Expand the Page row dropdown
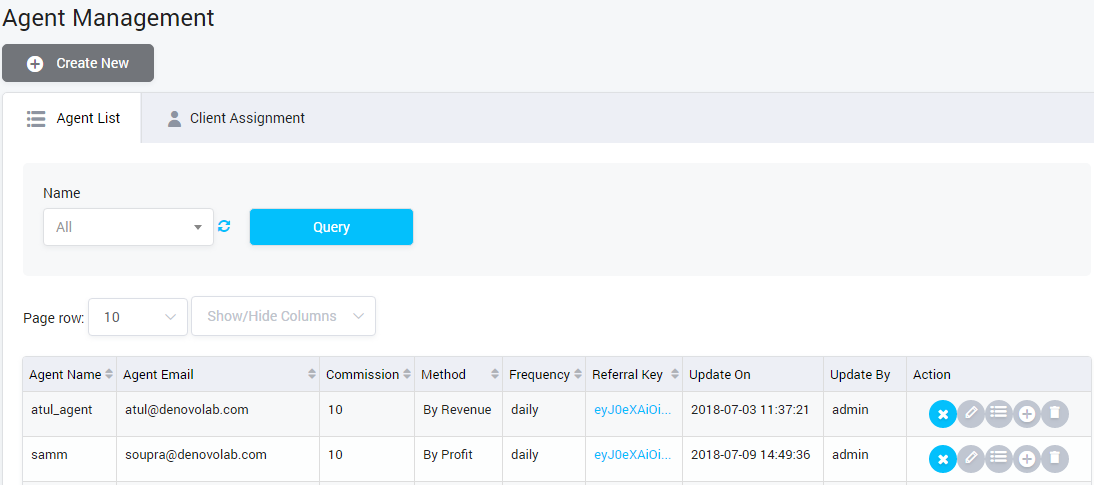The height and width of the screenshot is (485, 1094). coord(138,316)
